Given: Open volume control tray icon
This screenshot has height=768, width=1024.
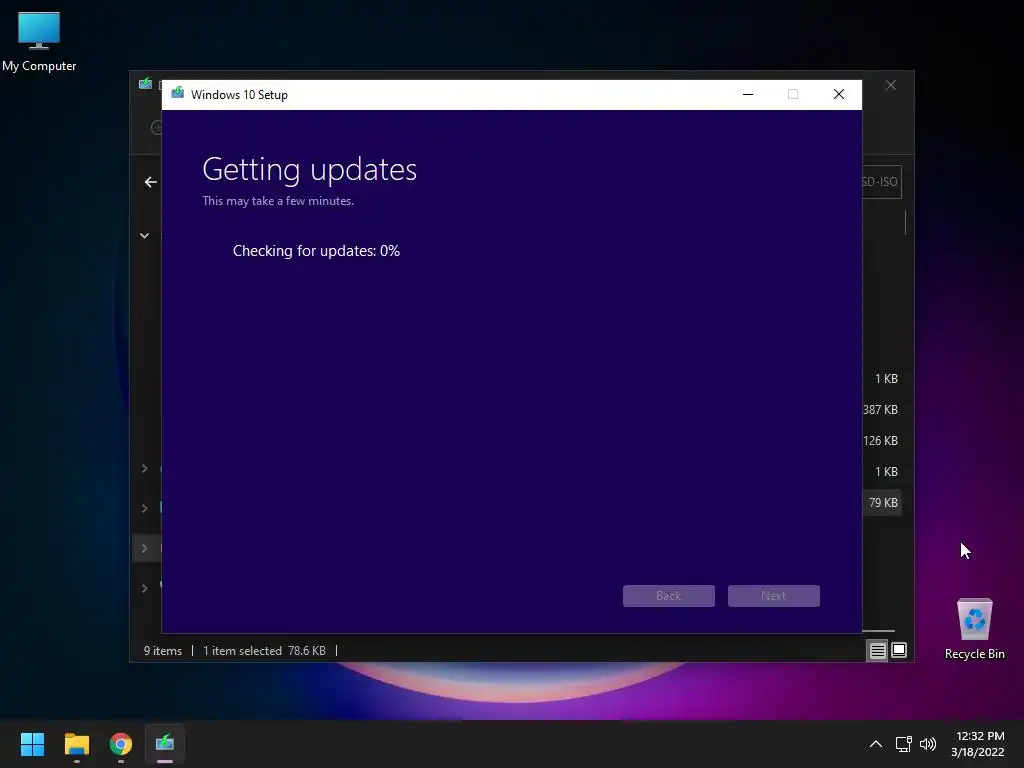Looking at the screenshot, I should click(x=927, y=744).
